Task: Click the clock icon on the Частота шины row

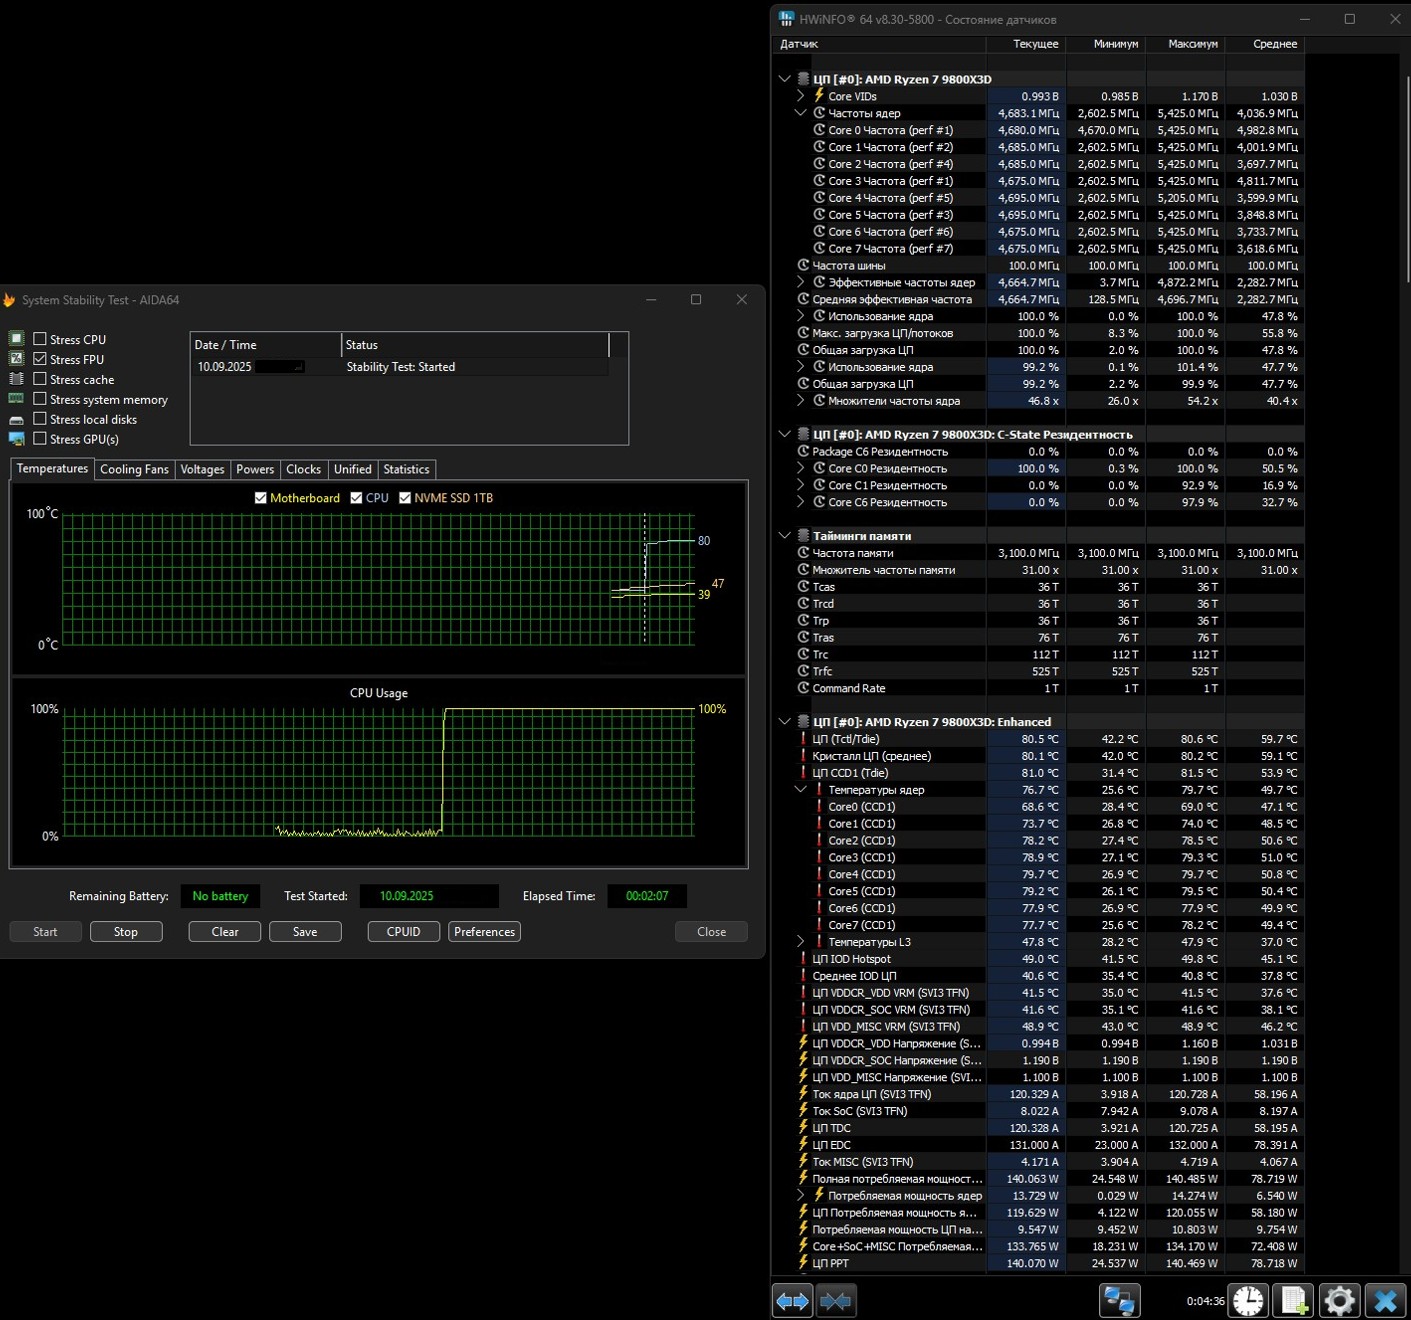Action: (x=803, y=265)
